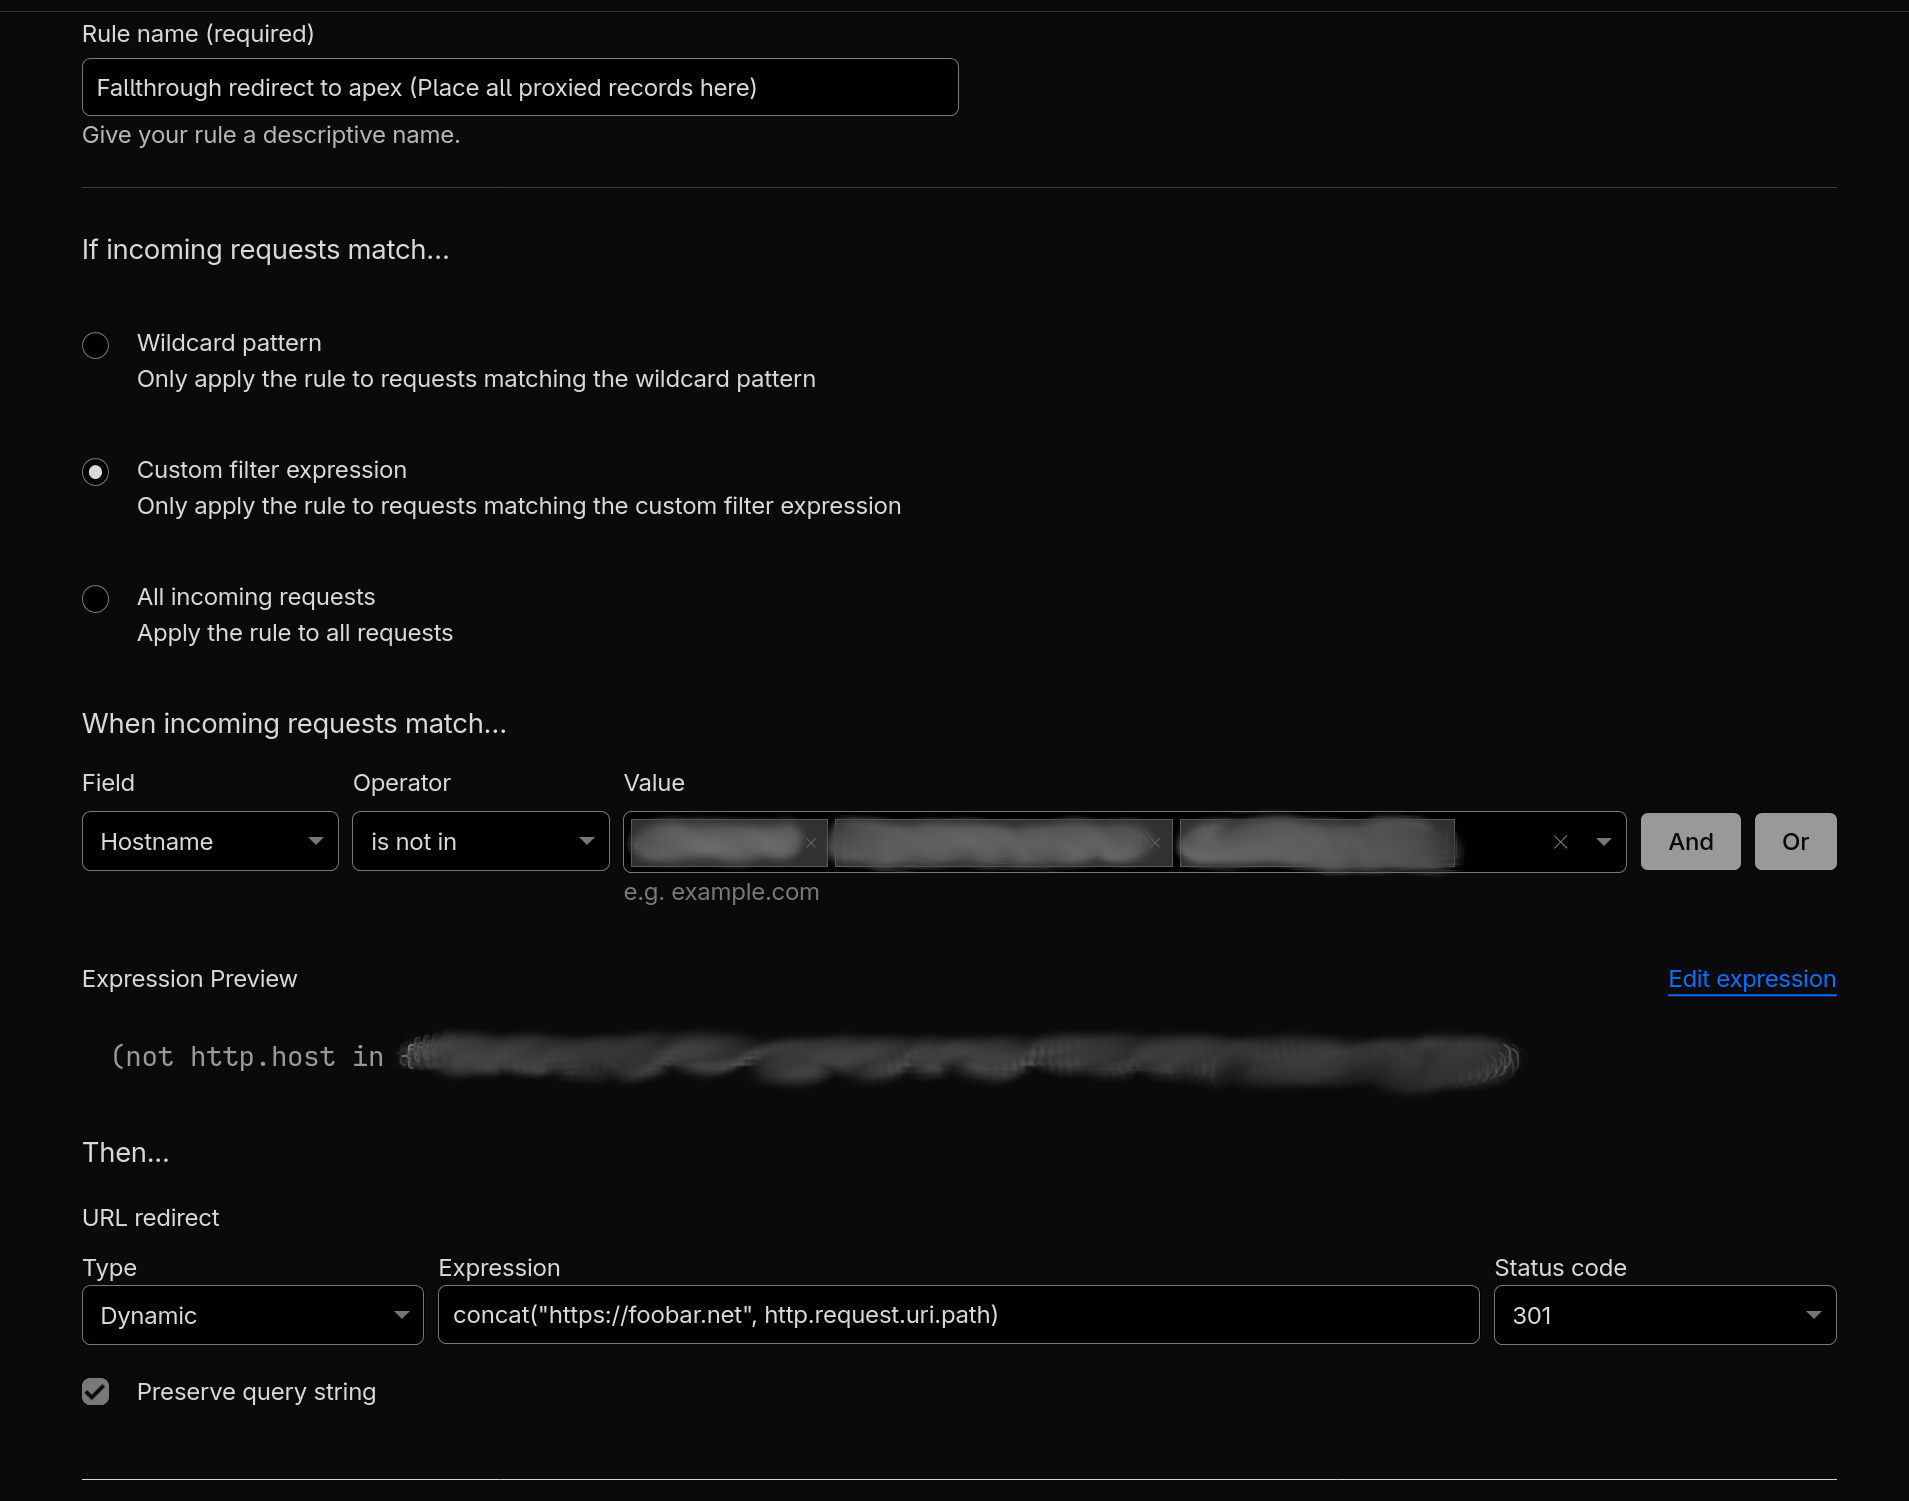Expand the Value hostnames dropdown arrow

[1604, 842]
